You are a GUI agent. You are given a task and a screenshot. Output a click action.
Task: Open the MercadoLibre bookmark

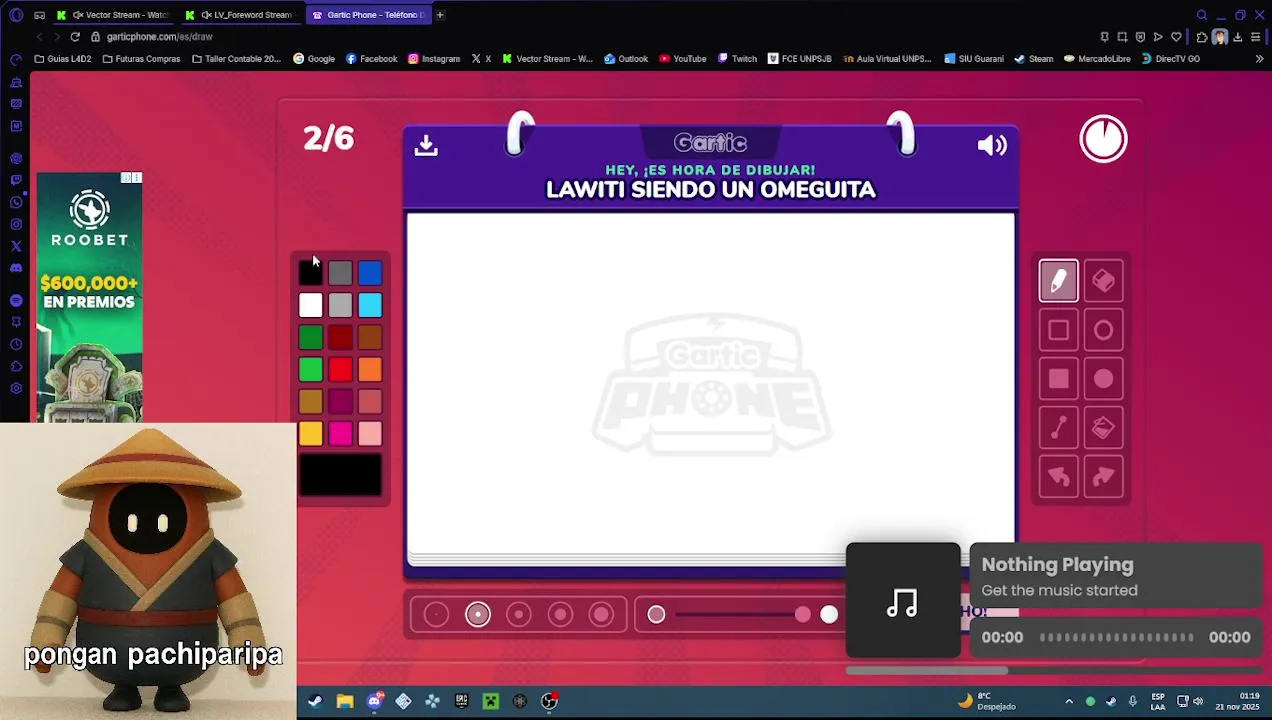(1097, 59)
